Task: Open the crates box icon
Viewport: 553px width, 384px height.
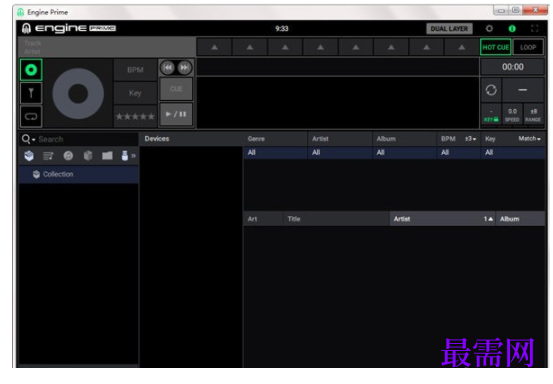Action: point(88,156)
